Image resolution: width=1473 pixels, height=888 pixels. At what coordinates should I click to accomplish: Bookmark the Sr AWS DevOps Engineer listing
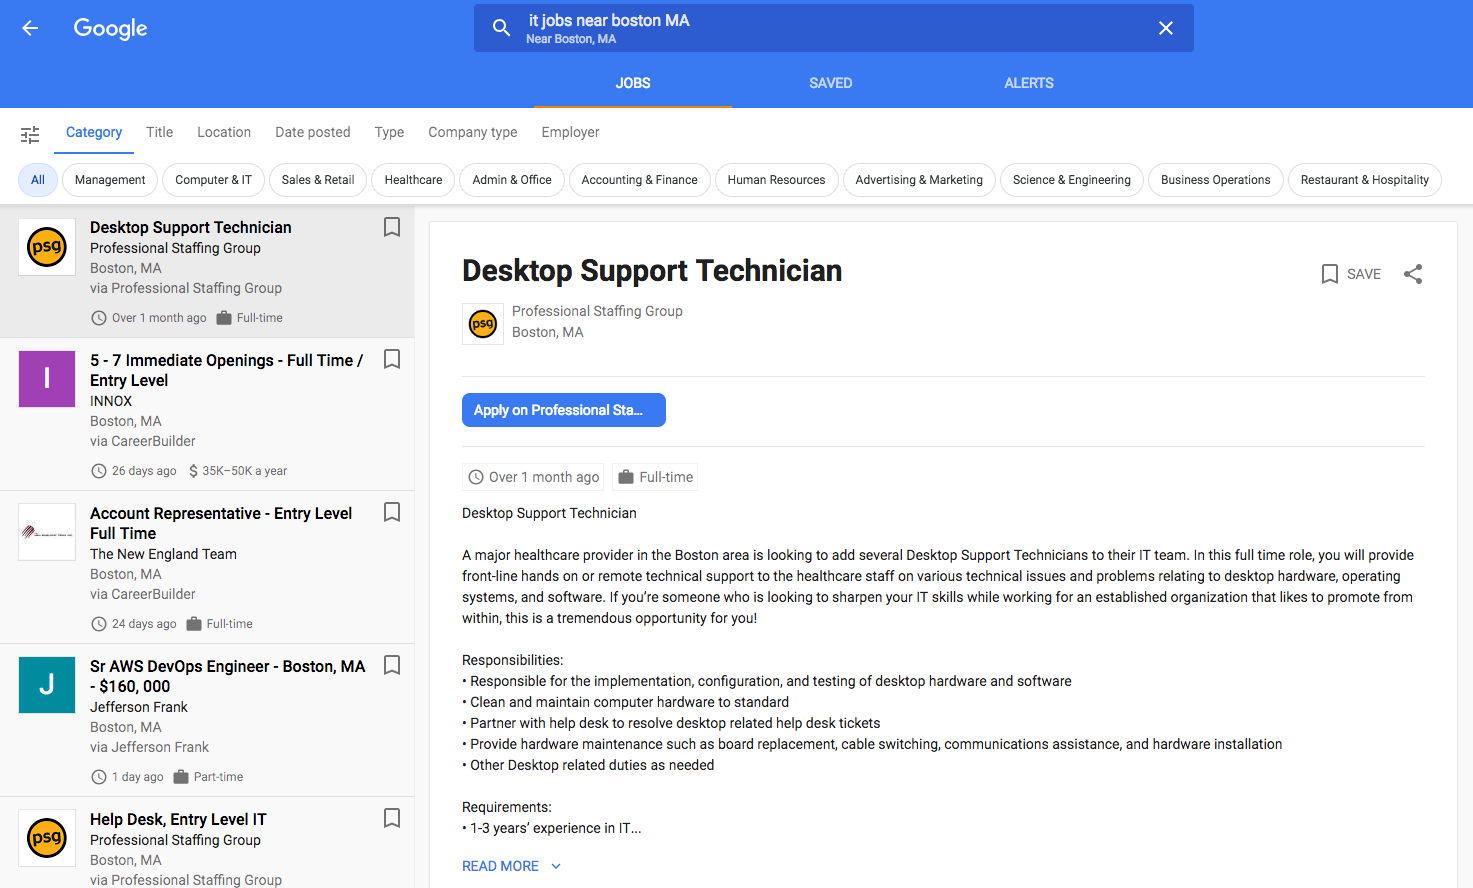(x=392, y=666)
